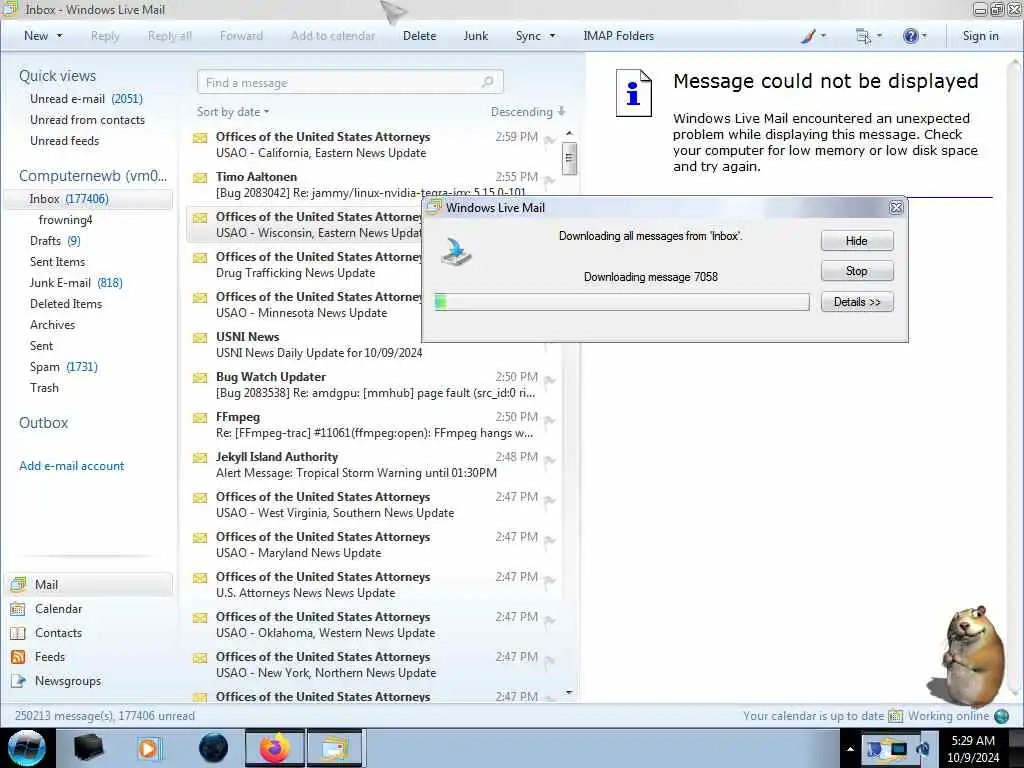Screen dimensions: 1024x768
Task: Open the Drafts folder
Action: click(55, 241)
